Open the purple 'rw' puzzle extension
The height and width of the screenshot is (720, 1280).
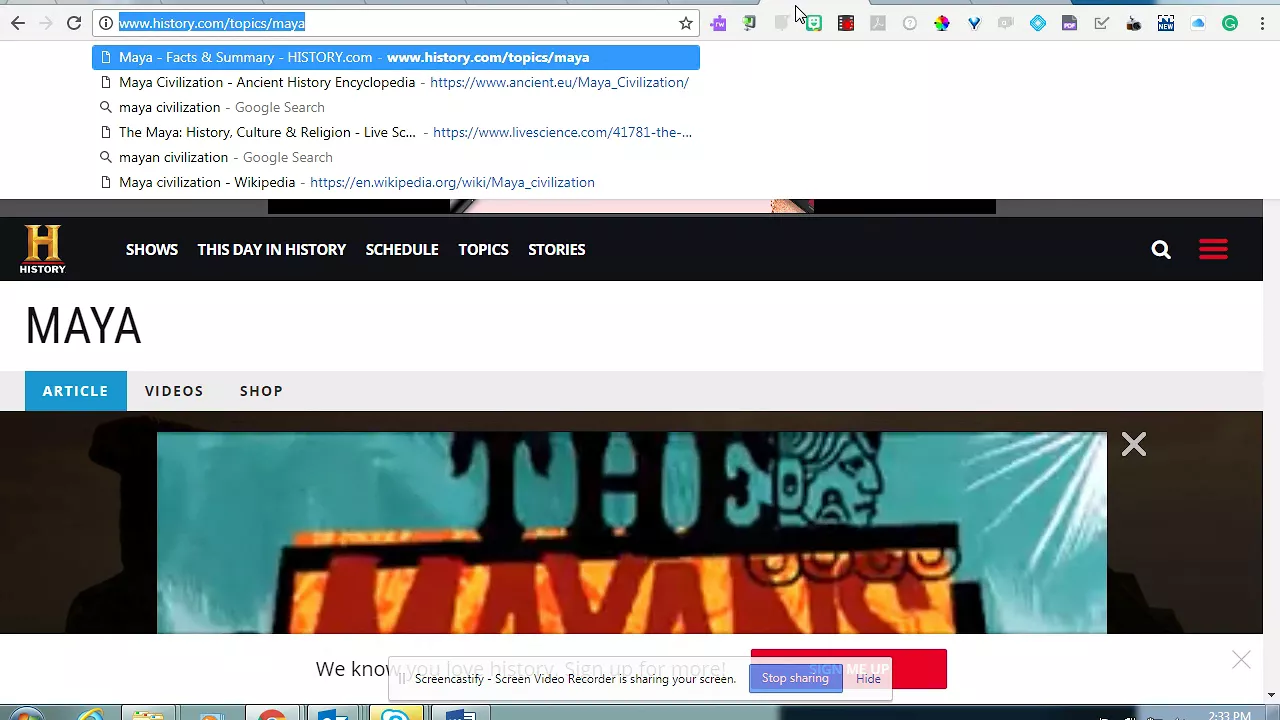pos(718,23)
